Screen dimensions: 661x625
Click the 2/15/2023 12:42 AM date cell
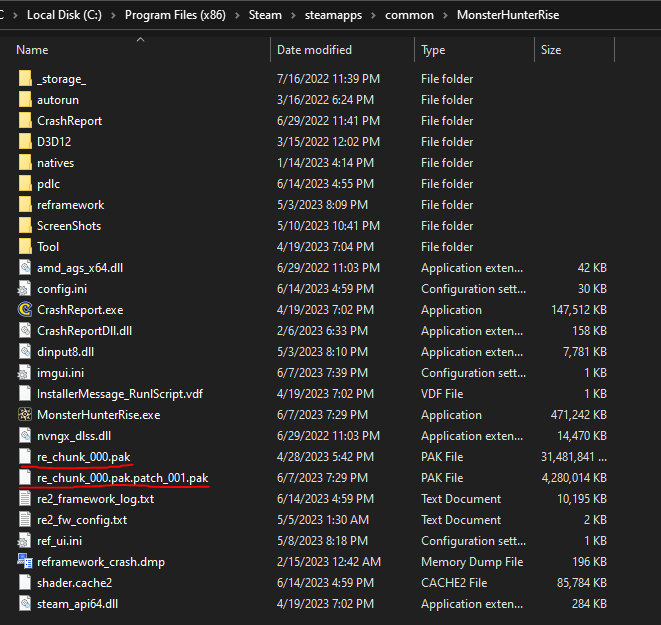(x=329, y=562)
